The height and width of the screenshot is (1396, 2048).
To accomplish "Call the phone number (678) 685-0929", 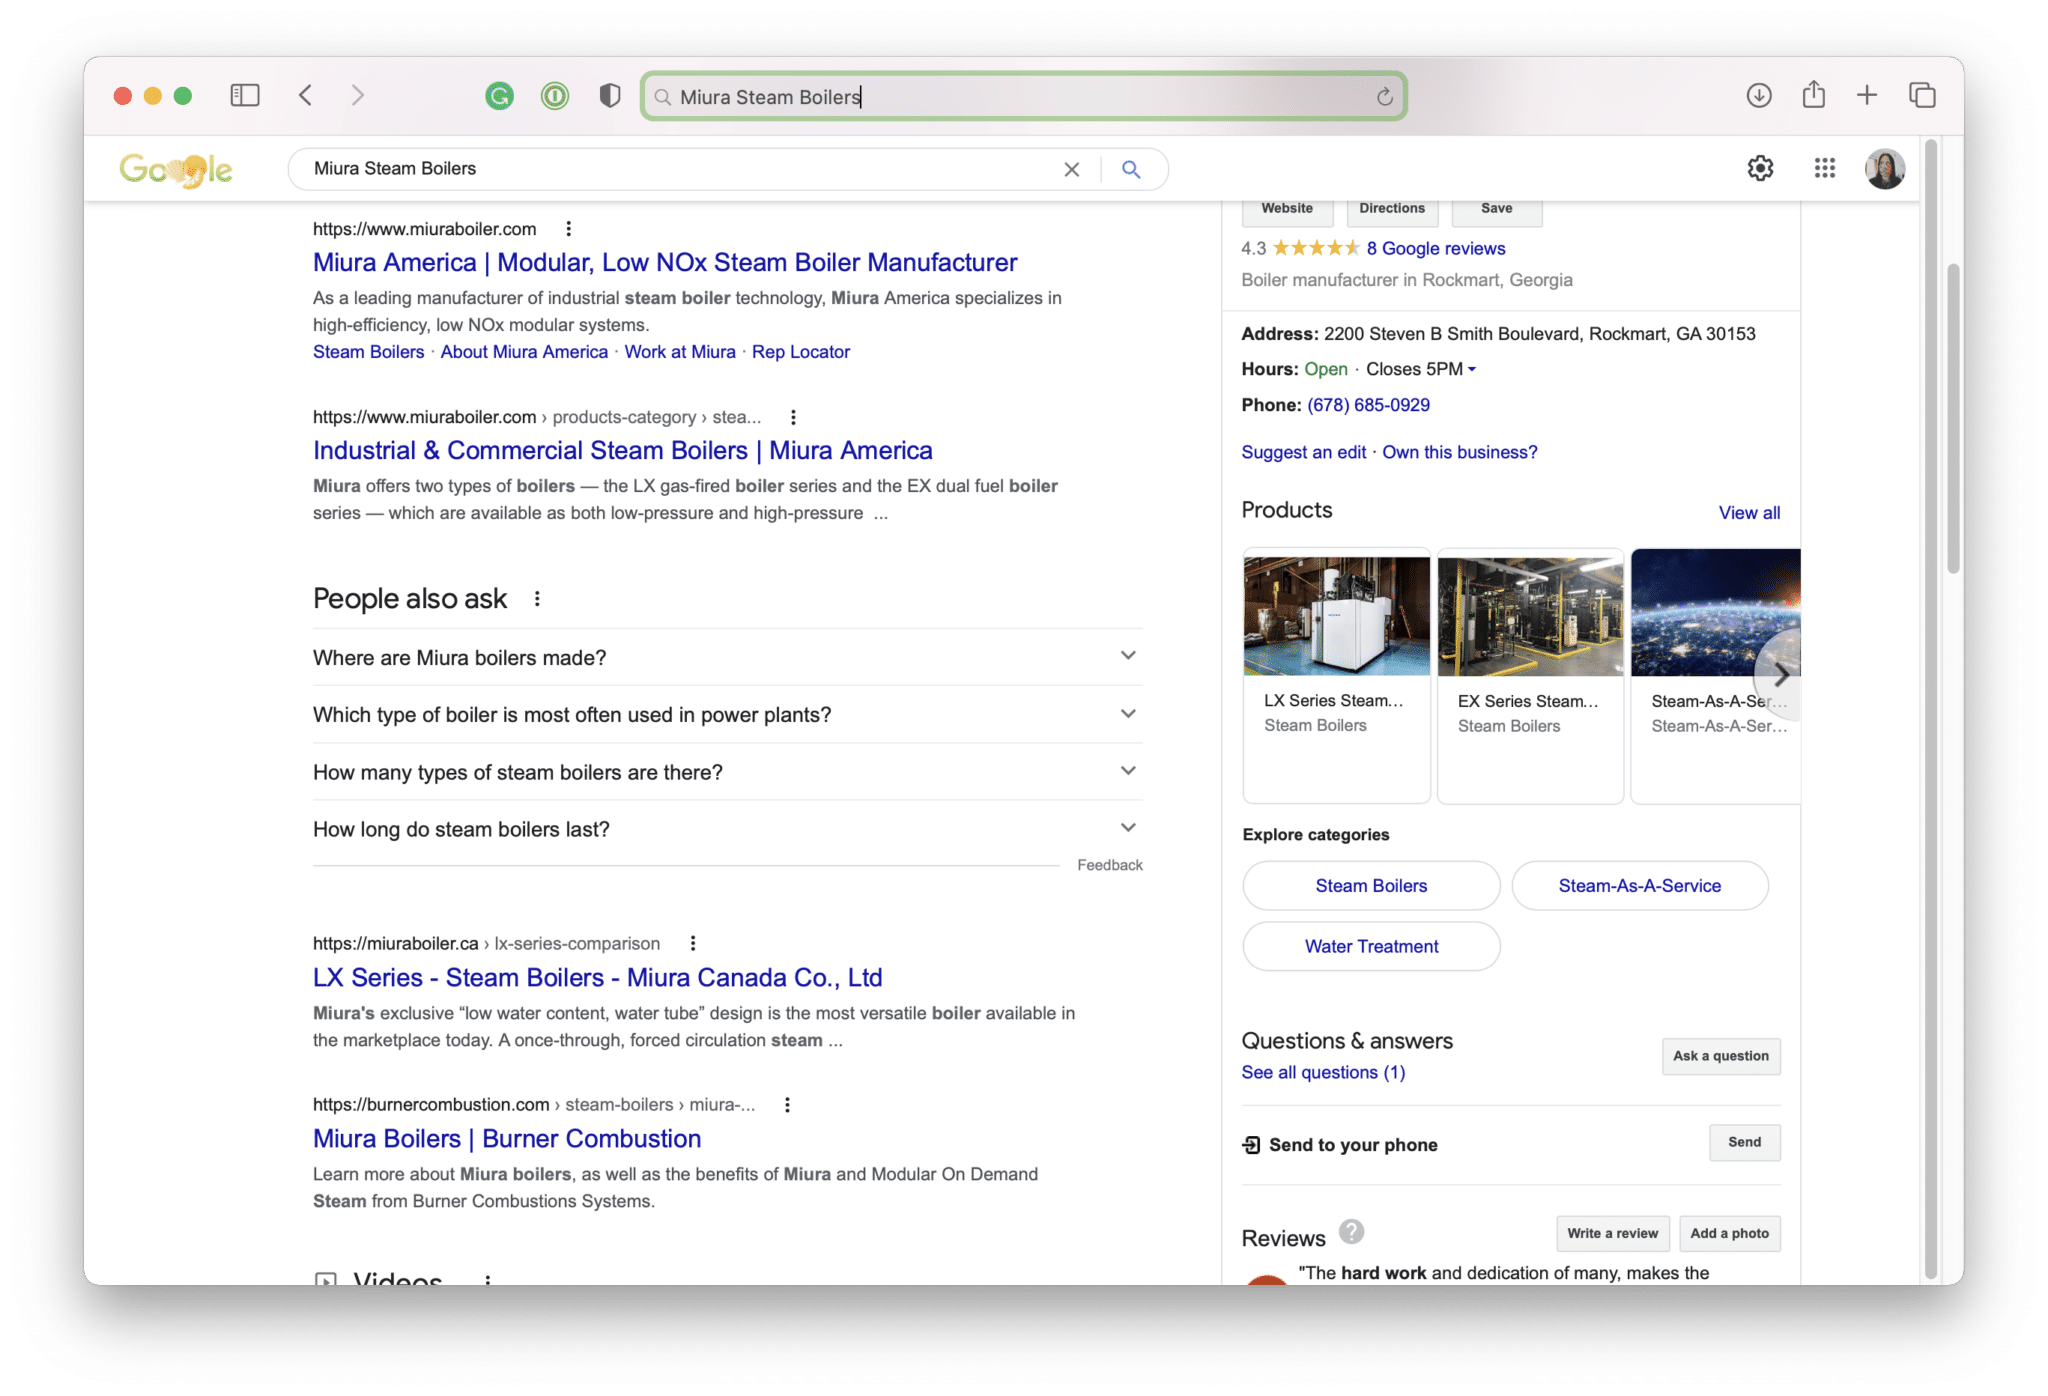I will point(1368,405).
